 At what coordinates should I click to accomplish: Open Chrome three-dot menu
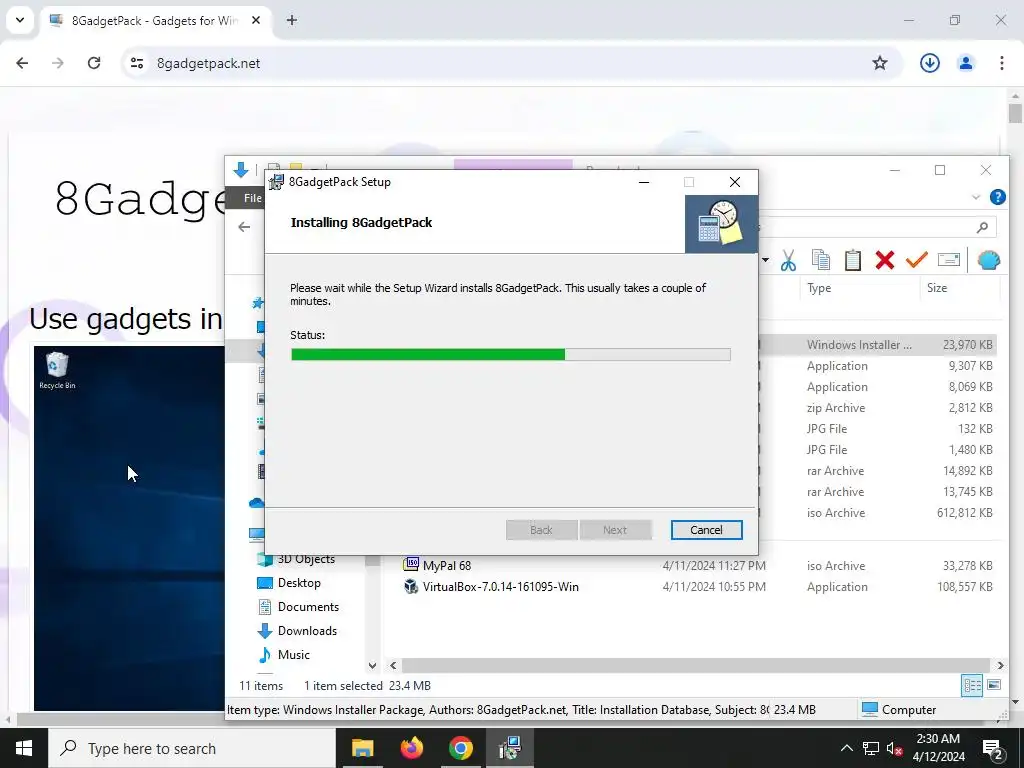click(1001, 63)
